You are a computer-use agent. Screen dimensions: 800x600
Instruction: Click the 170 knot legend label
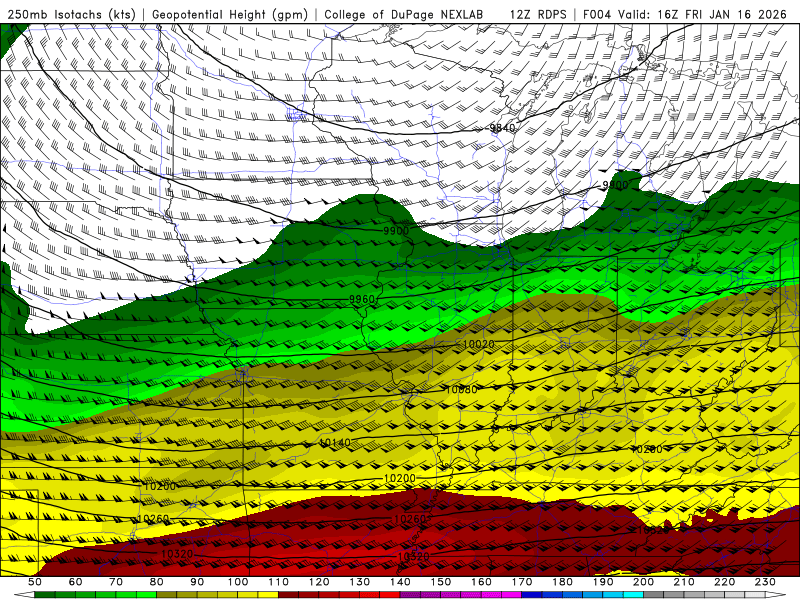pyautogui.click(x=522, y=582)
